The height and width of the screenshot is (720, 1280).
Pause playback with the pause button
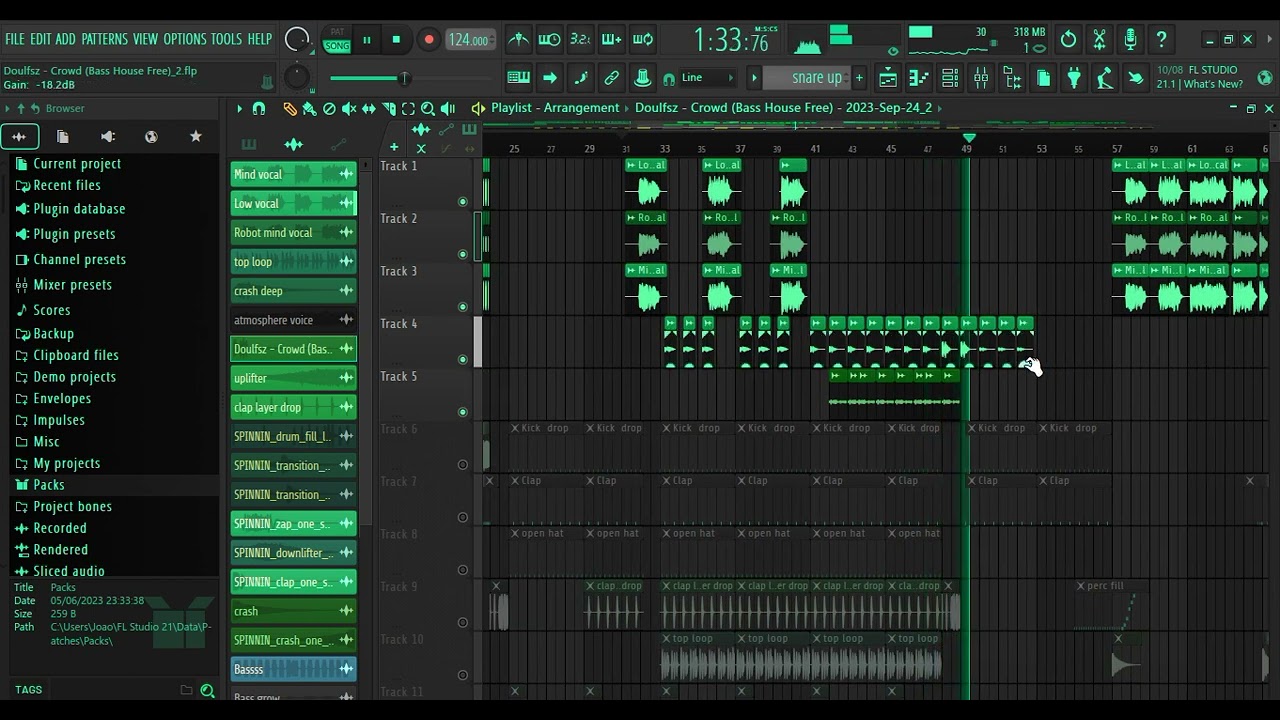point(367,40)
